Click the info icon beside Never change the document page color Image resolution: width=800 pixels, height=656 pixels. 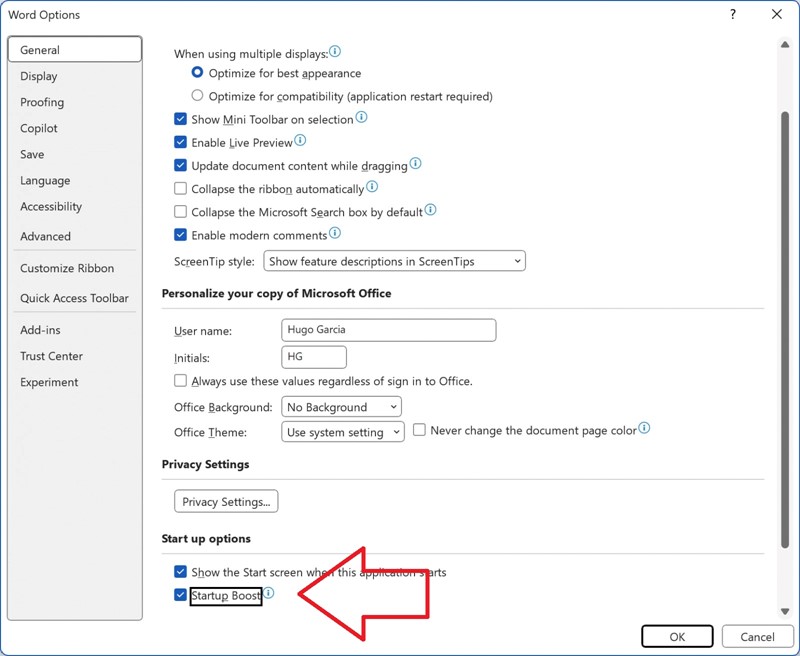pos(645,428)
